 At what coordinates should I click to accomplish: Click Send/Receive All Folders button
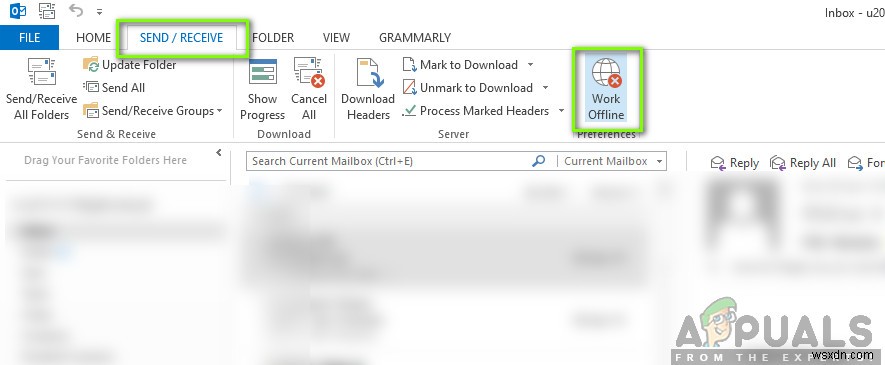coord(41,89)
